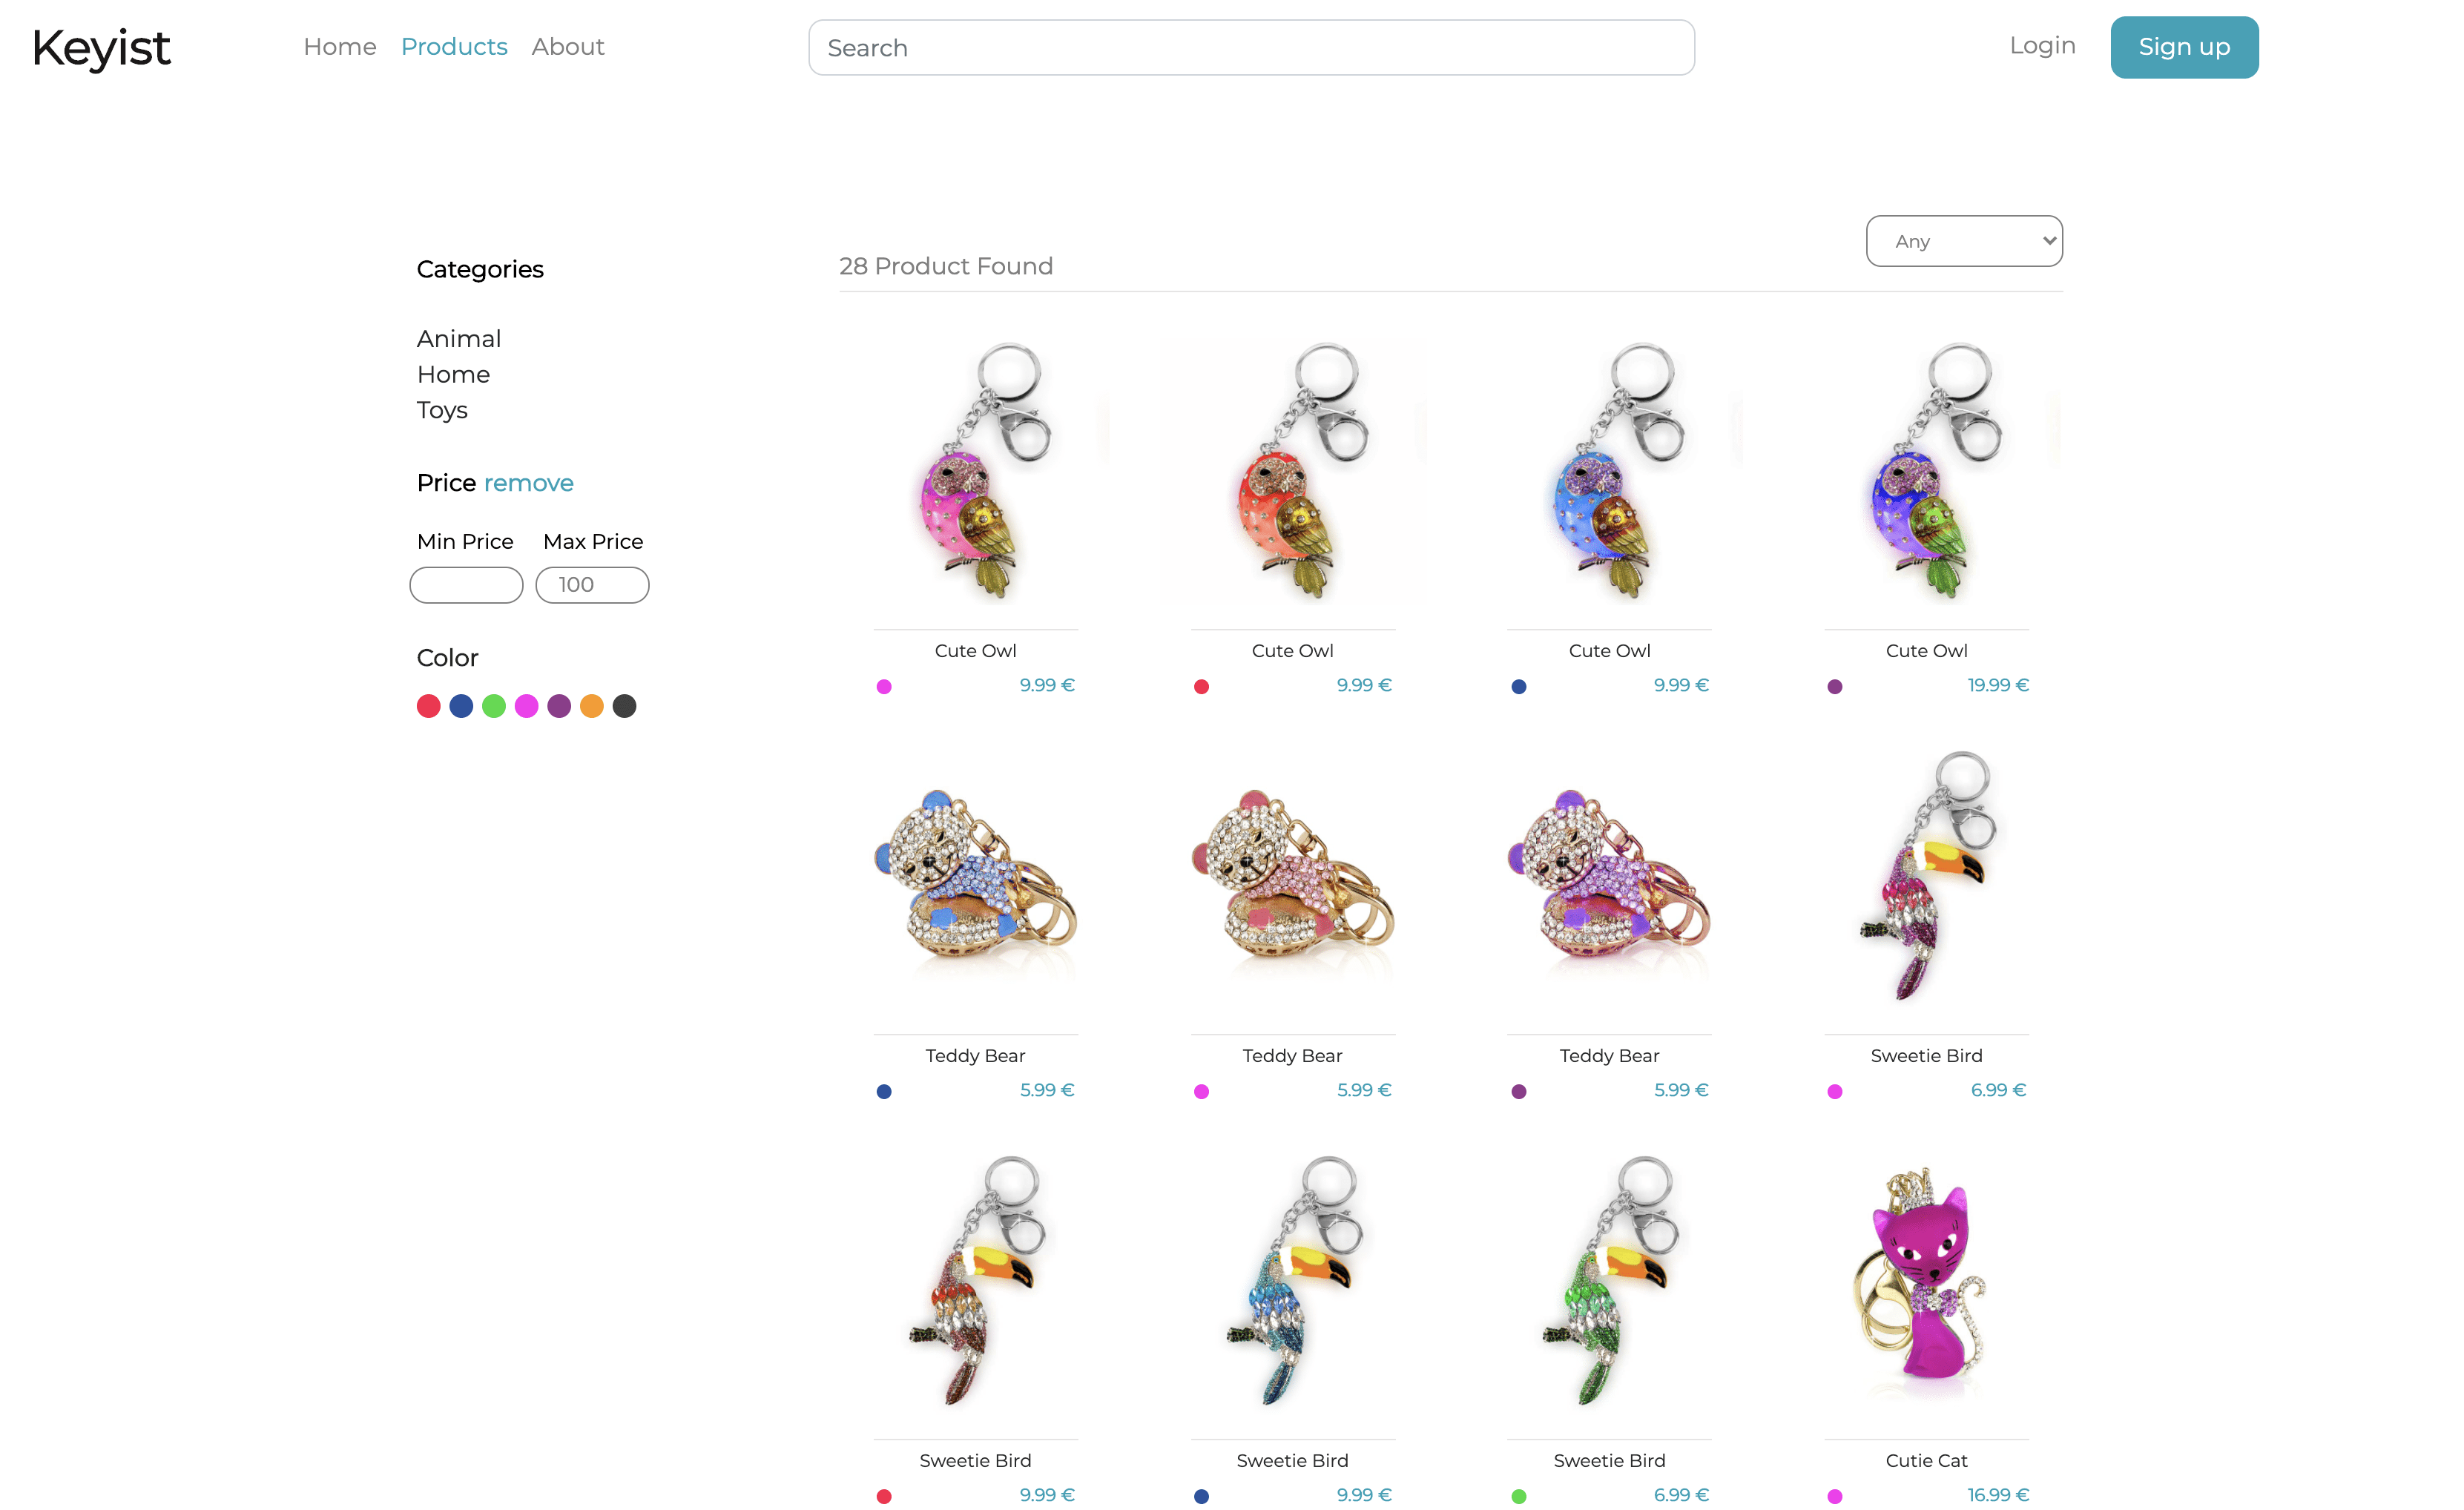The image size is (2464, 1510).
Task: Open the About nav item
Action: click(568, 47)
